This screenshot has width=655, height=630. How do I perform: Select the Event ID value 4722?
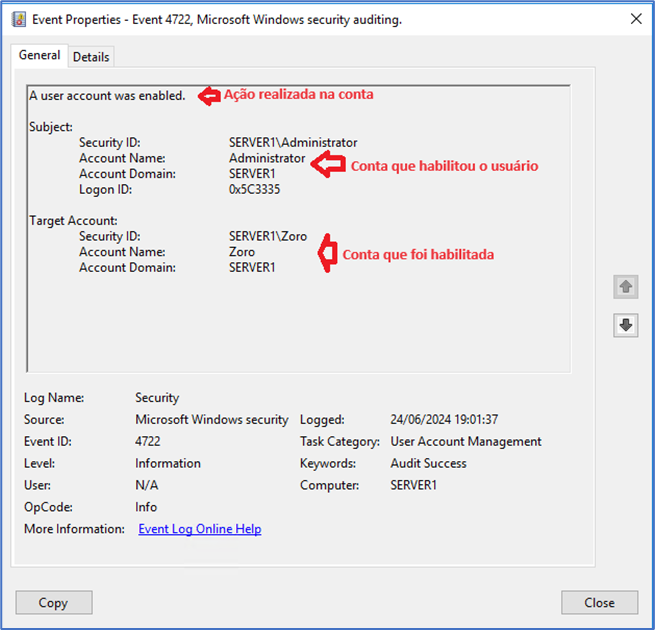(148, 442)
